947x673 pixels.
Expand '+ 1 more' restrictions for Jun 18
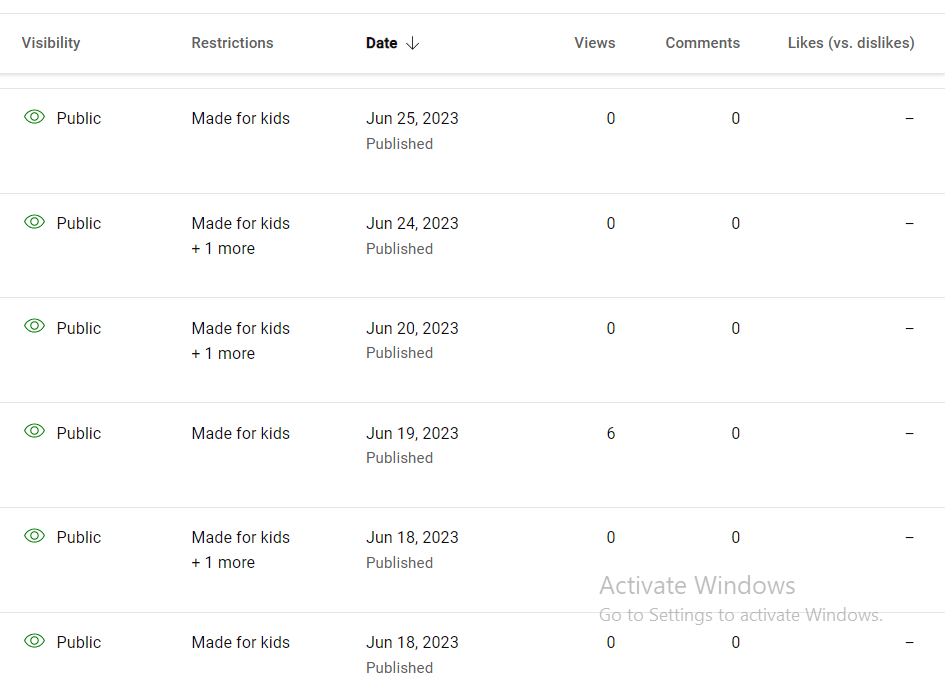click(223, 562)
